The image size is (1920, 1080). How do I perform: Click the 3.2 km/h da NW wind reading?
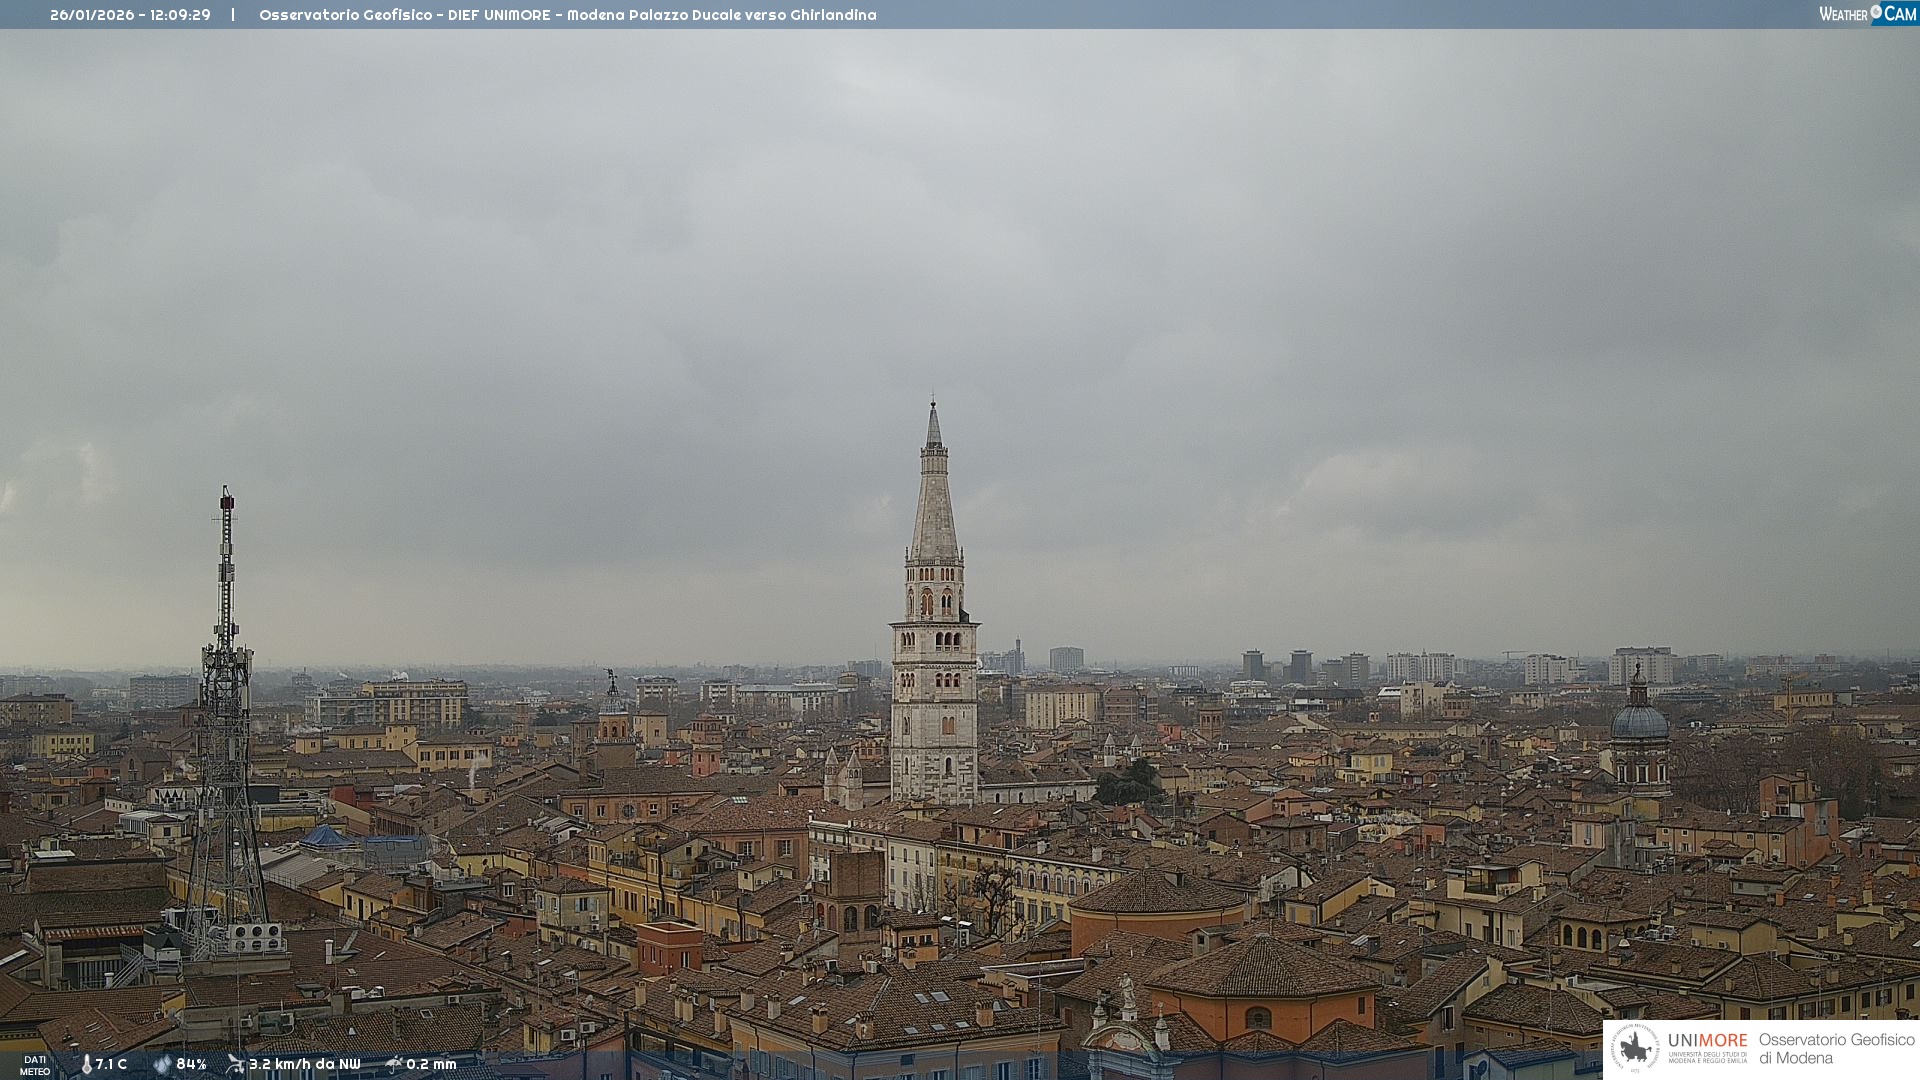point(304,1064)
